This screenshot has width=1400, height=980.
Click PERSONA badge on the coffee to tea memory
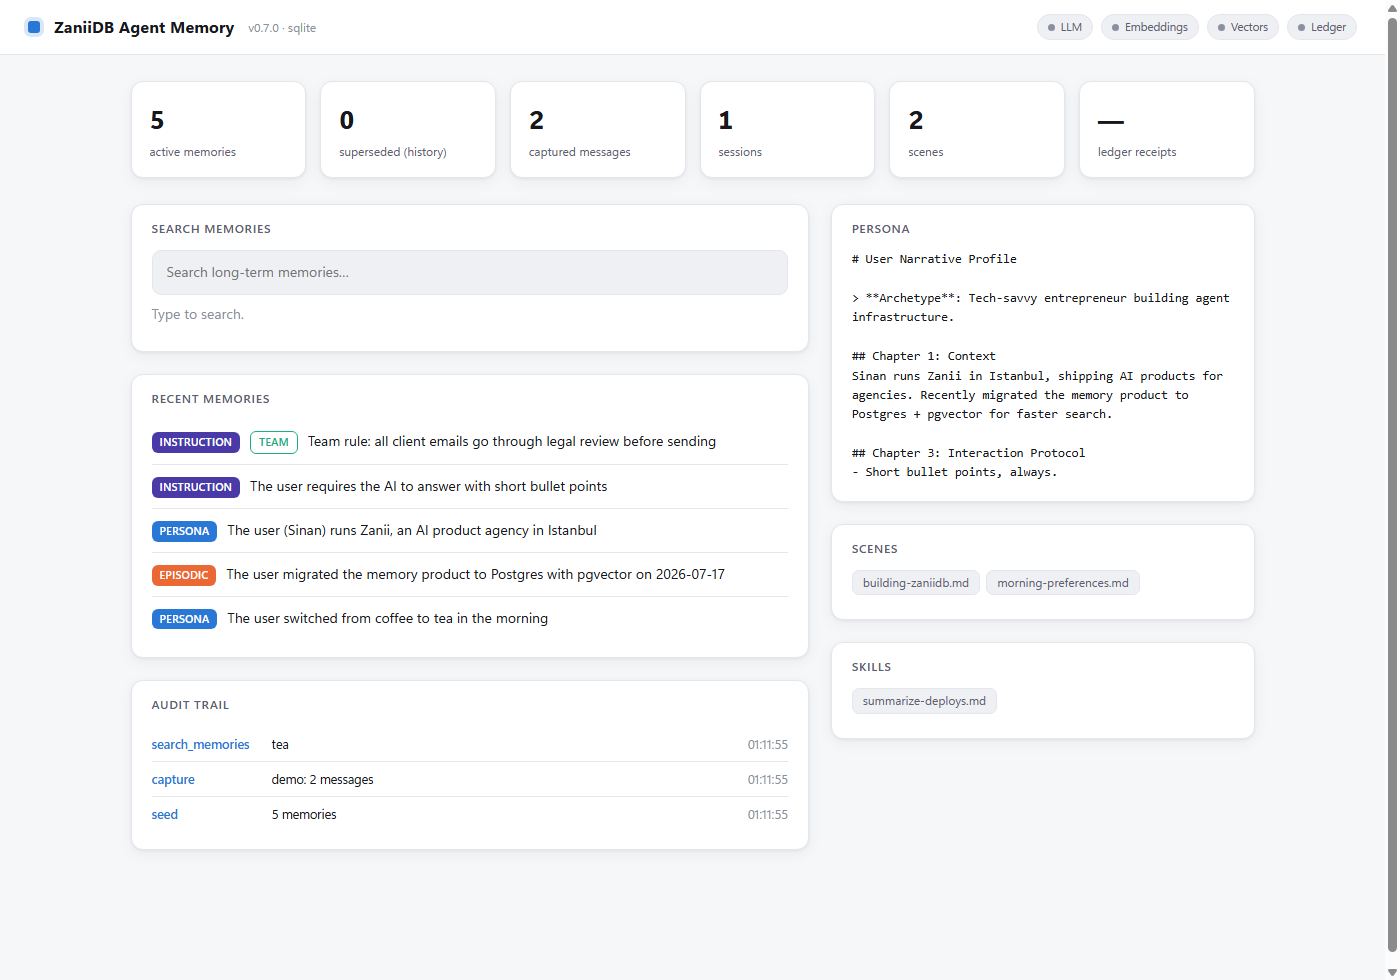pos(184,619)
